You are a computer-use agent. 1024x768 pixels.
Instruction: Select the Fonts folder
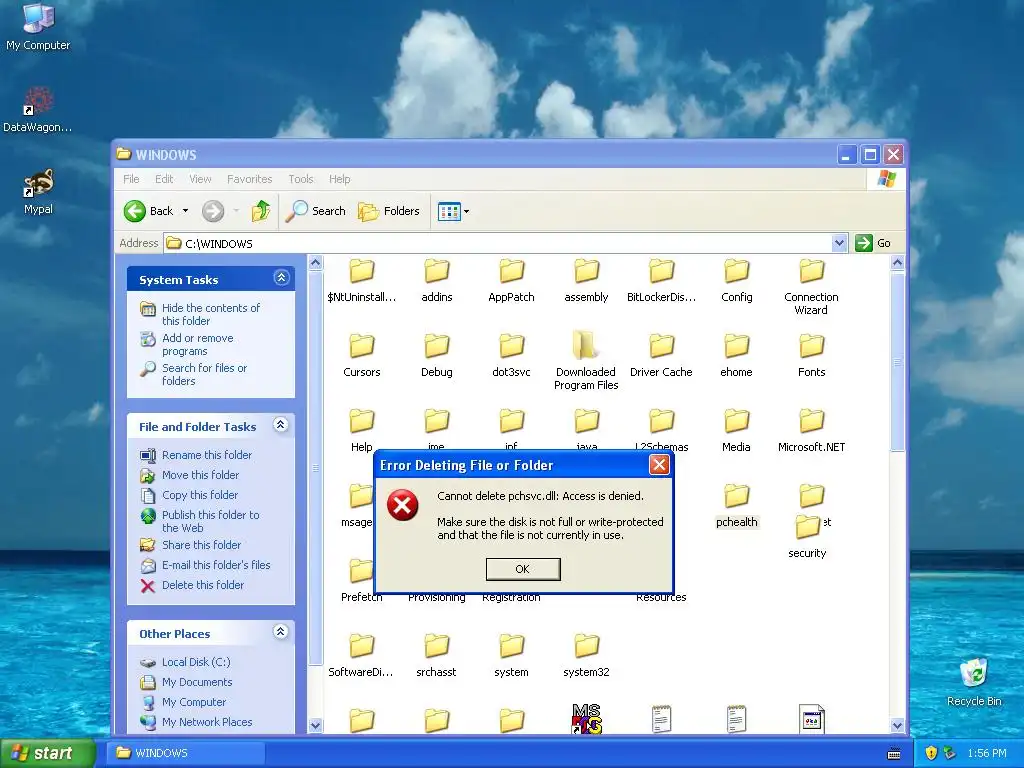(x=811, y=356)
